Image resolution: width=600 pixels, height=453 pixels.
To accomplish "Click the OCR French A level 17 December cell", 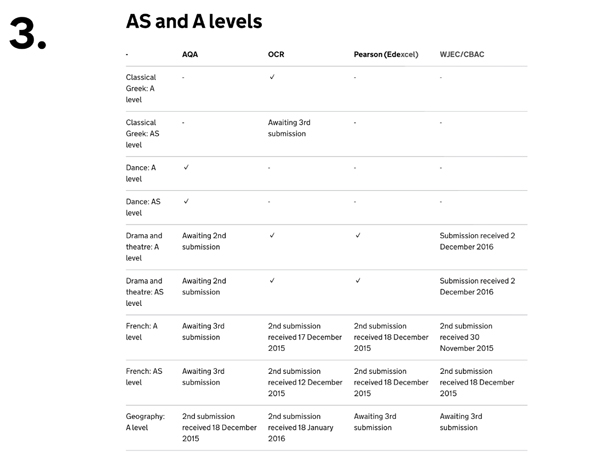I will [x=305, y=337].
